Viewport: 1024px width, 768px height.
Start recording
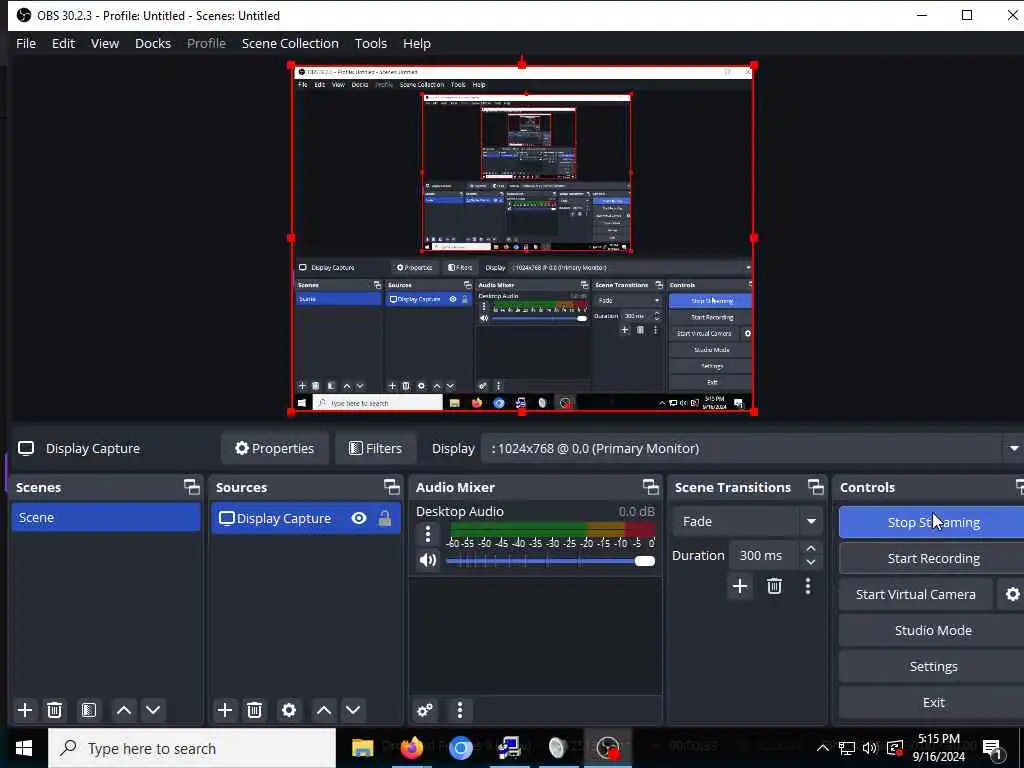click(x=933, y=558)
